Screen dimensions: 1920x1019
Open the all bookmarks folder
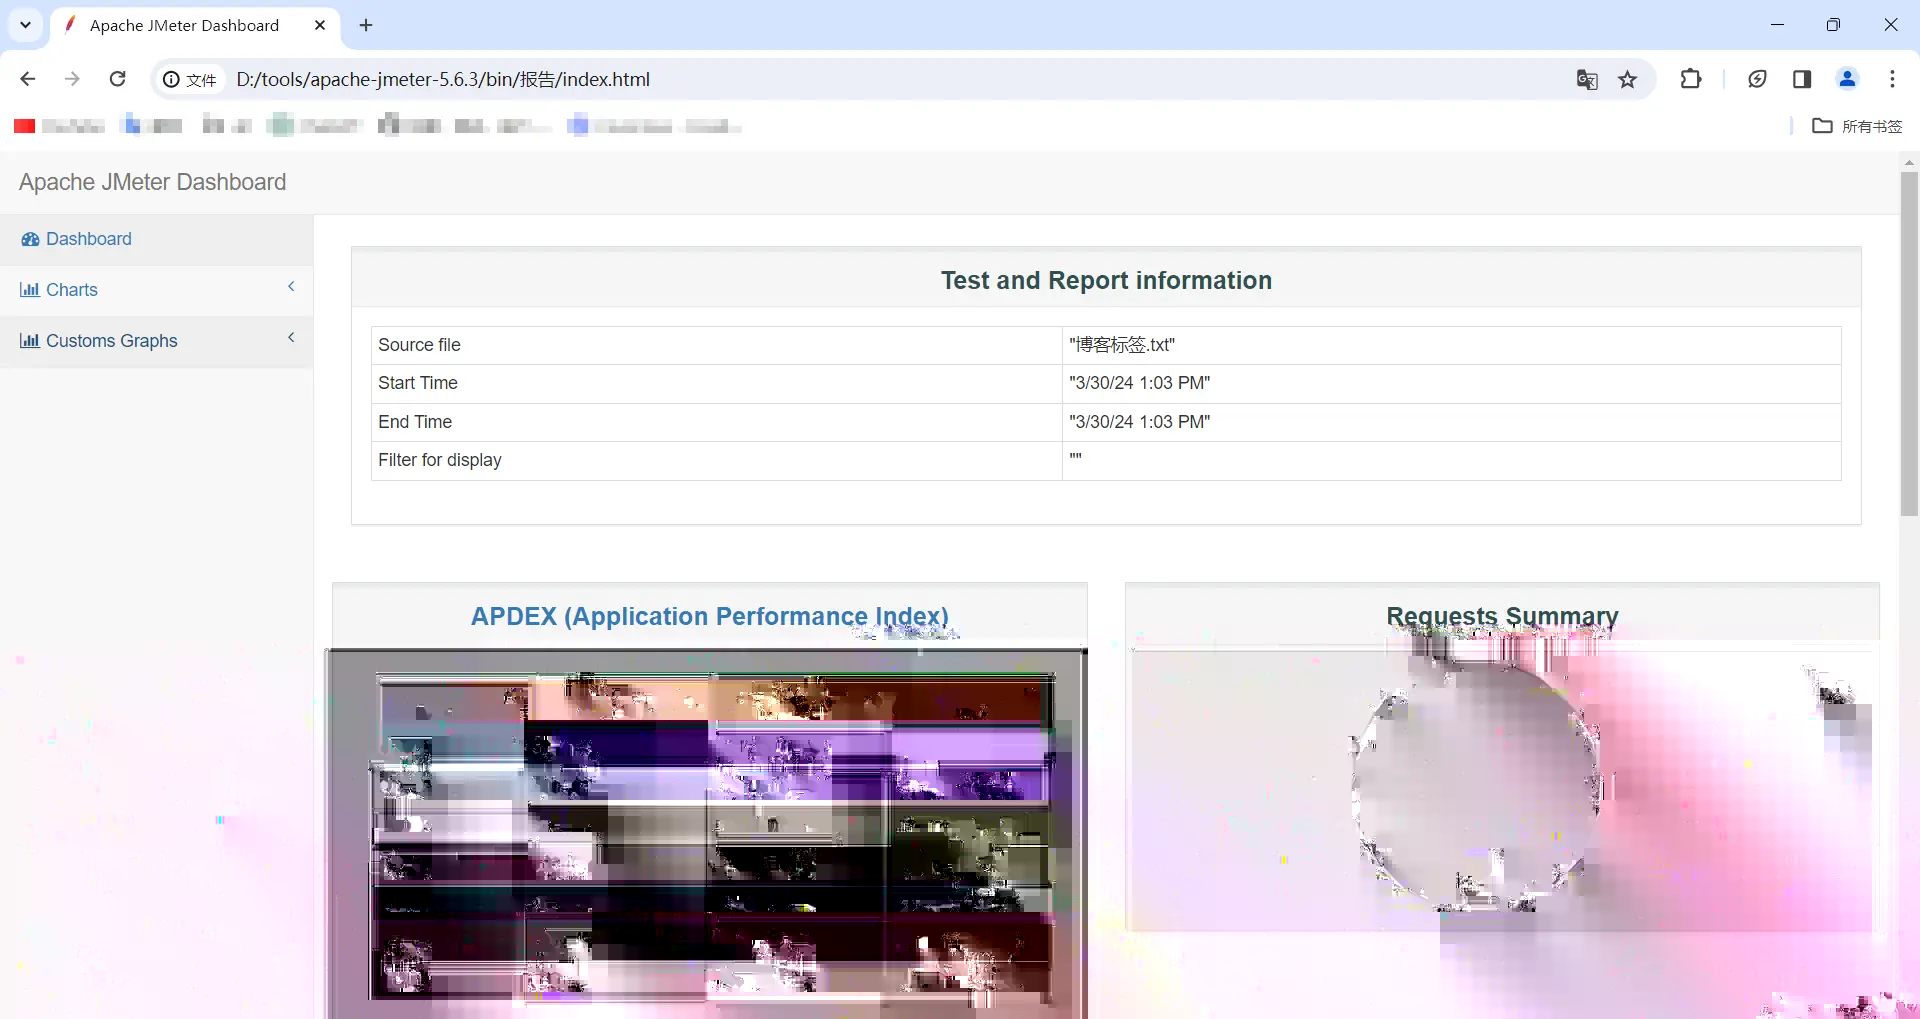(x=1857, y=126)
